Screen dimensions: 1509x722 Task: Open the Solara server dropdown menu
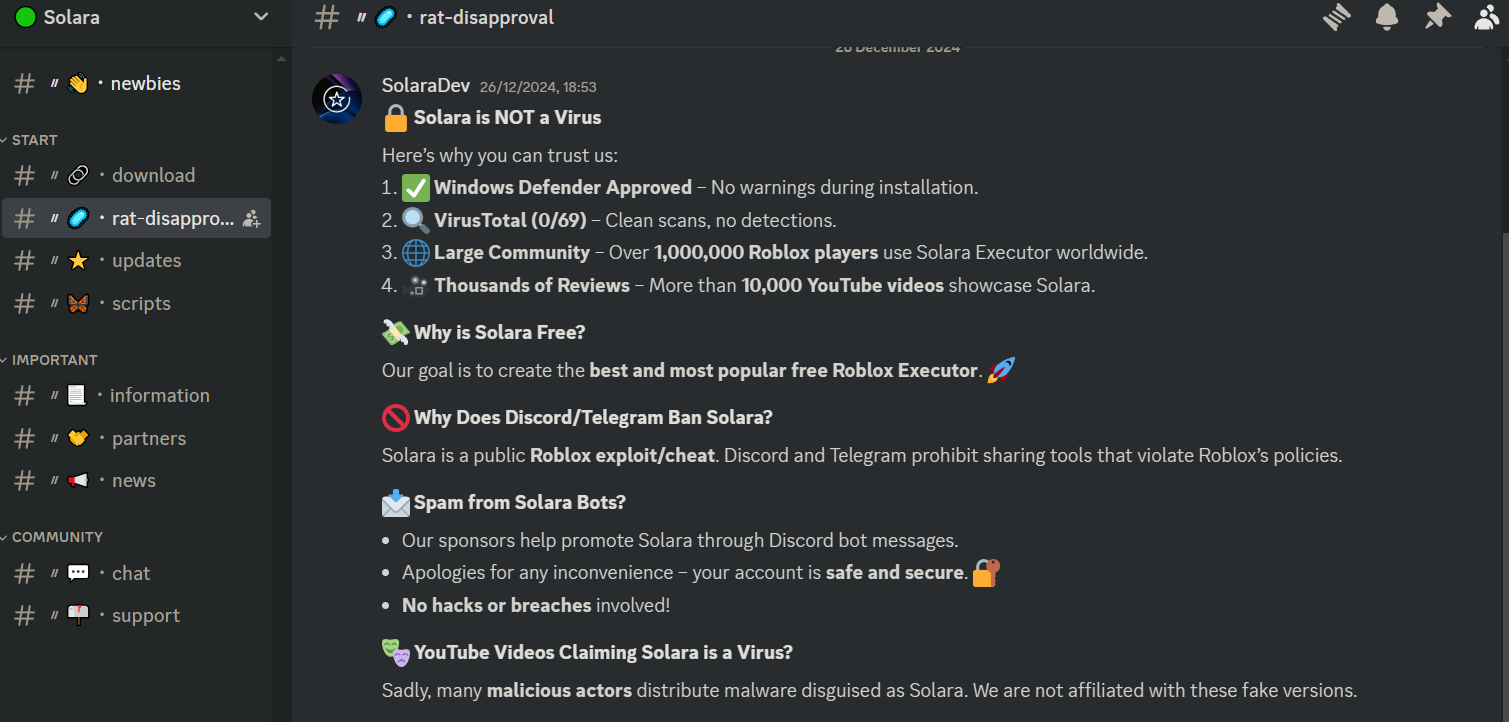pyautogui.click(x=261, y=17)
